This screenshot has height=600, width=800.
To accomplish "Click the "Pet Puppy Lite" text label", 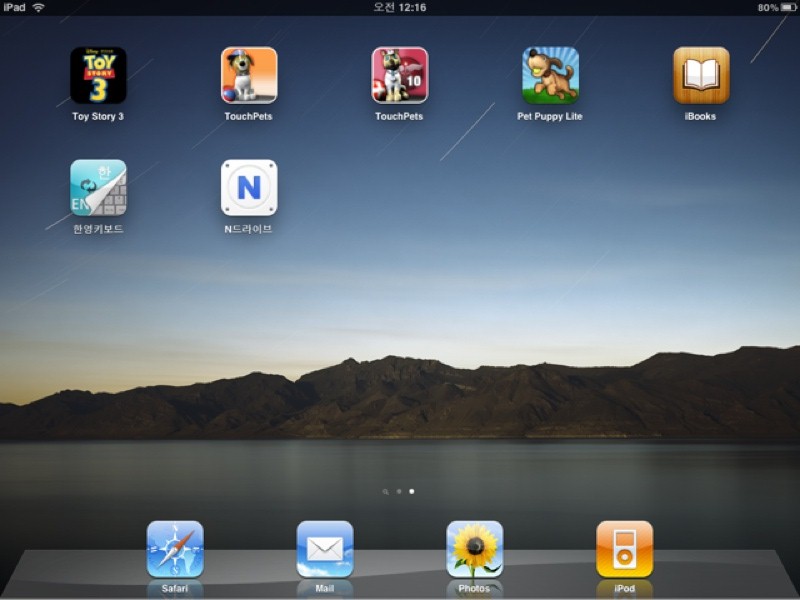I will (550, 117).
